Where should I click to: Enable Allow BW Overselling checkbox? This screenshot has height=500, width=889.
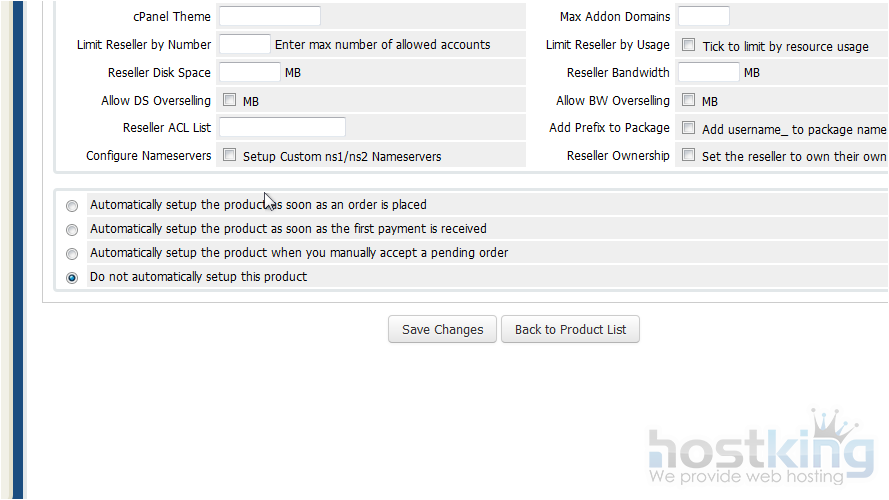point(689,100)
